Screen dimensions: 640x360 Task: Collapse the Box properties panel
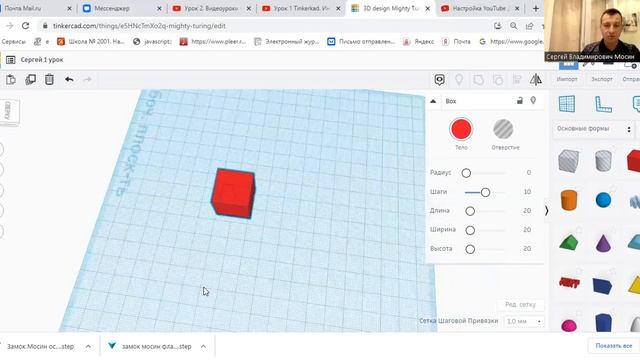[x=433, y=101]
